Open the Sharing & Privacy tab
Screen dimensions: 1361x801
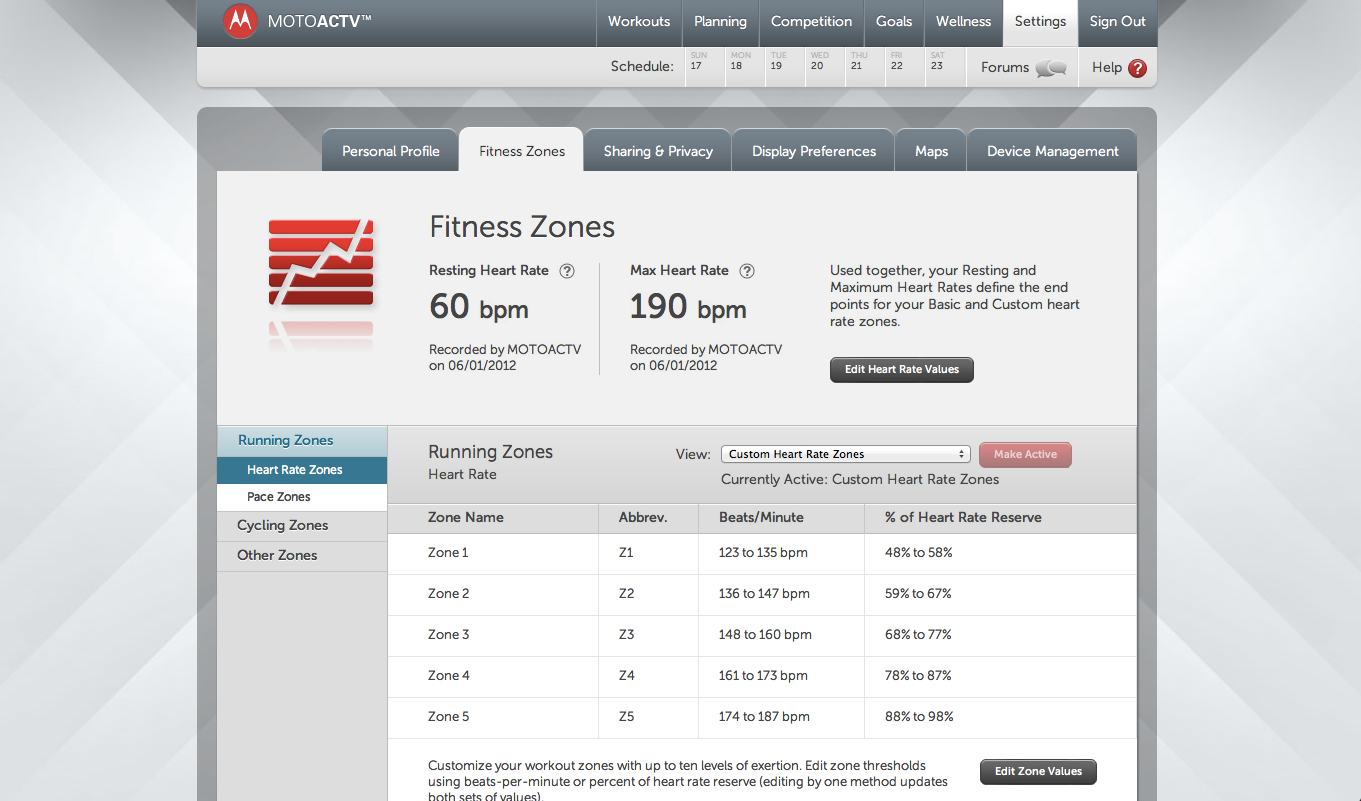[658, 152]
